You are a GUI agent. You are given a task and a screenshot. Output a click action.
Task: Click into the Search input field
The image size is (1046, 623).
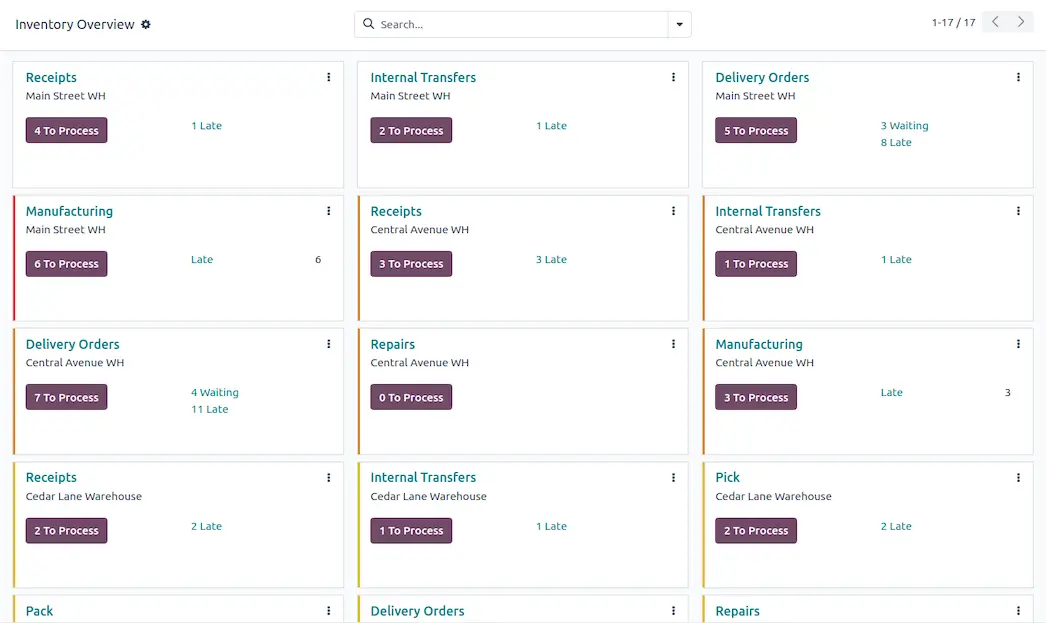(520, 24)
